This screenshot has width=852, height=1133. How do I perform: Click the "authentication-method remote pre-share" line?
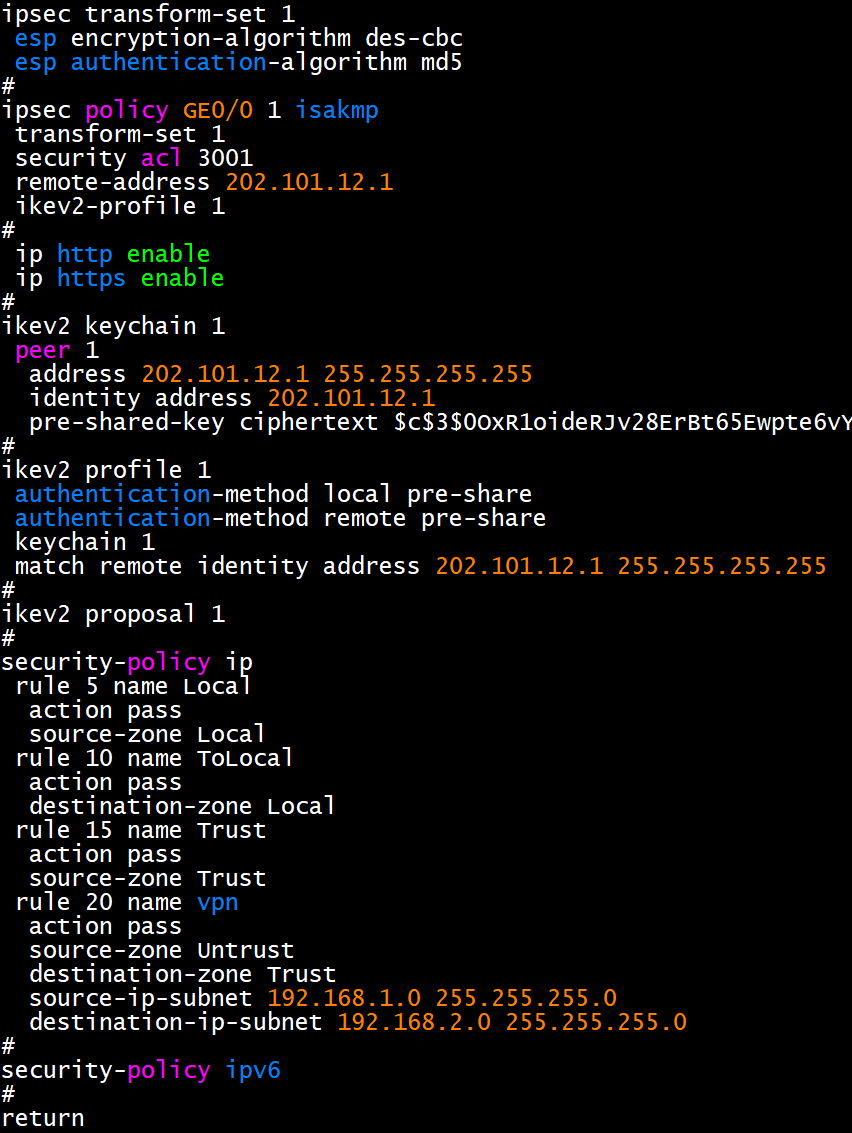280,518
